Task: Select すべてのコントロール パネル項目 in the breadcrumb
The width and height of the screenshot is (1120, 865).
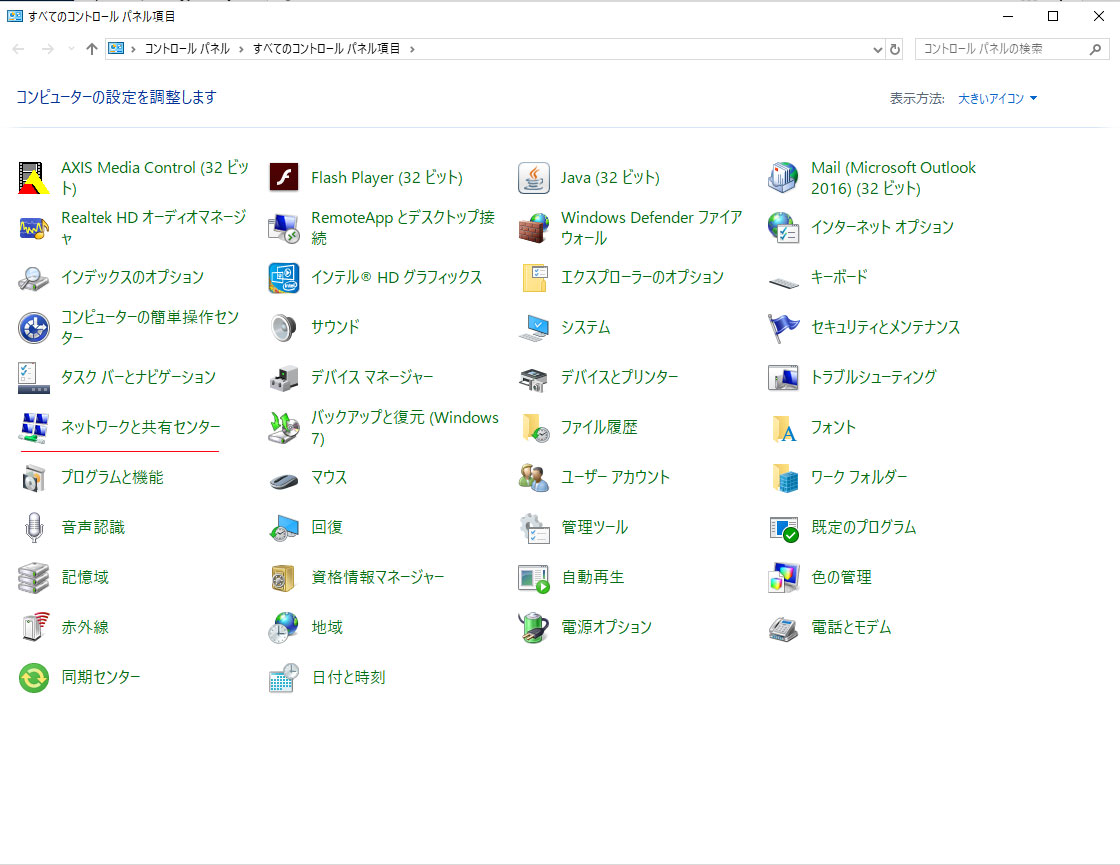Action: pyautogui.click(x=326, y=49)
